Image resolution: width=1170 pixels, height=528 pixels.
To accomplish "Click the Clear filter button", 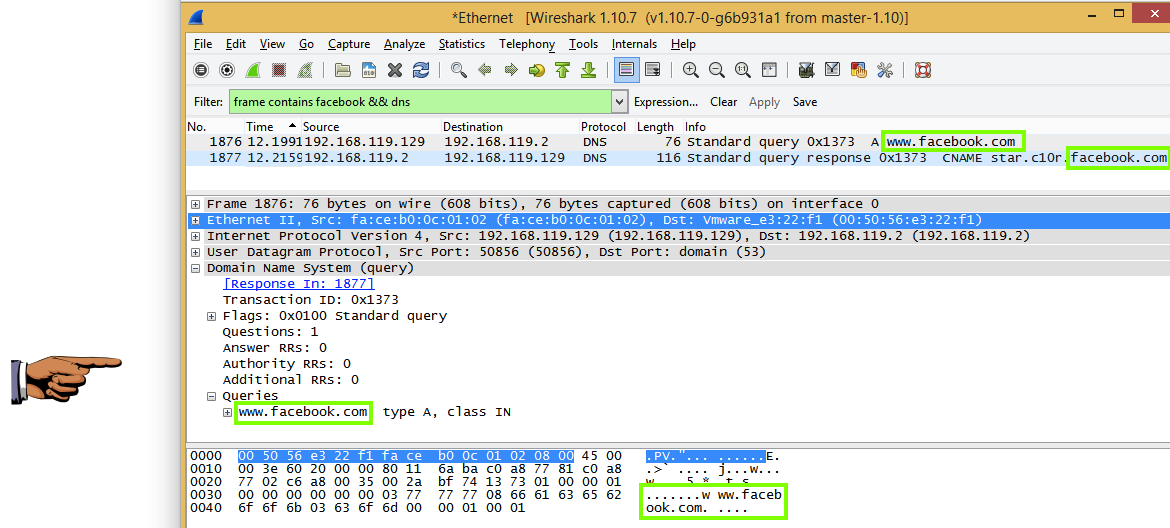I will point(723,102).
